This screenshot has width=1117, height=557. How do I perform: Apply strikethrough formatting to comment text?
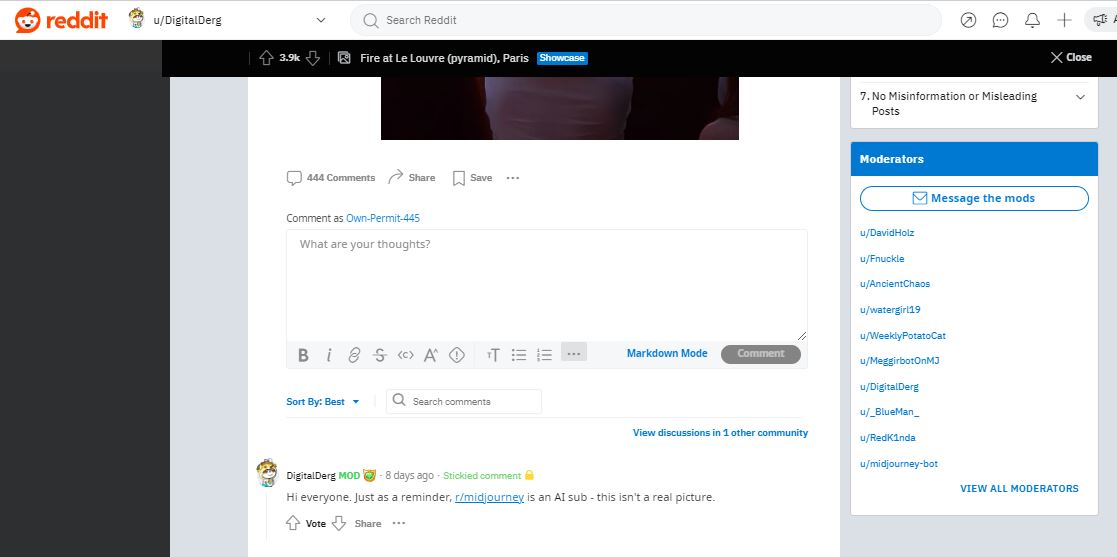point(380,355)
